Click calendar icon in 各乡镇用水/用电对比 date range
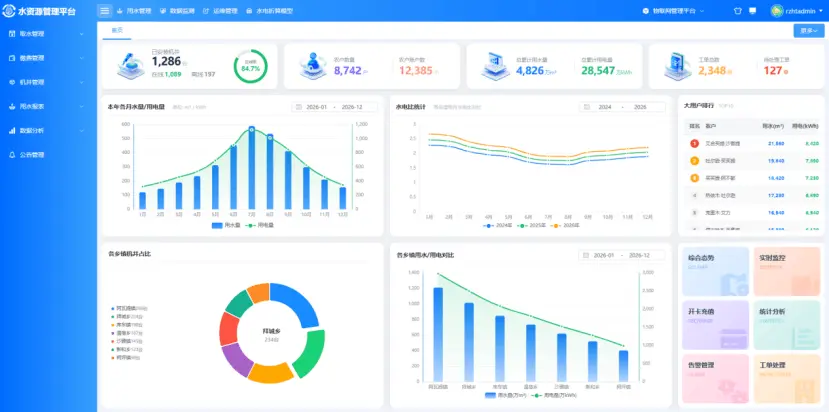830x412 pixels. point(586,255)
